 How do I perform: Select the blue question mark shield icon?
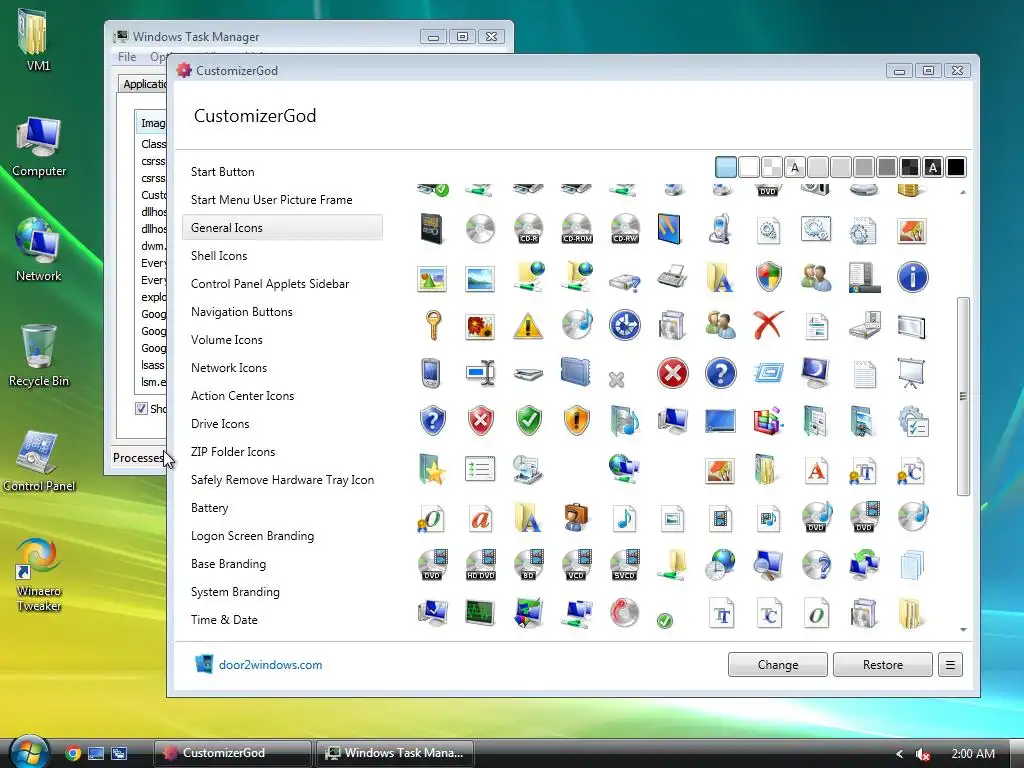(x=432, y=421)
